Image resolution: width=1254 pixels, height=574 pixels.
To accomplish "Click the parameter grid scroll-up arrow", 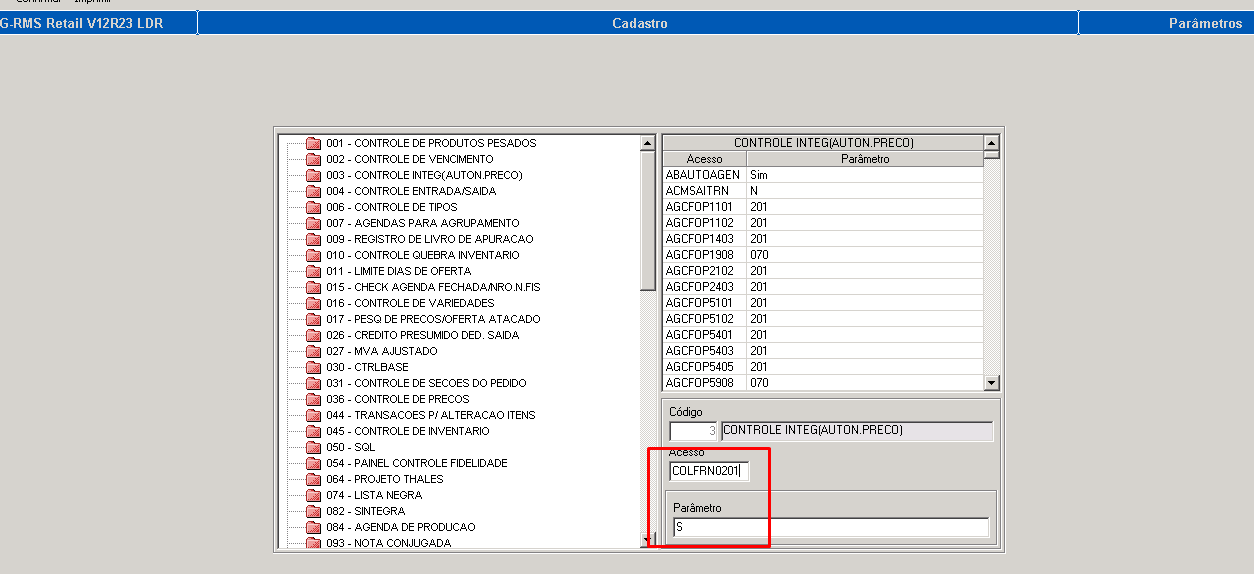I will click(991, 142).
